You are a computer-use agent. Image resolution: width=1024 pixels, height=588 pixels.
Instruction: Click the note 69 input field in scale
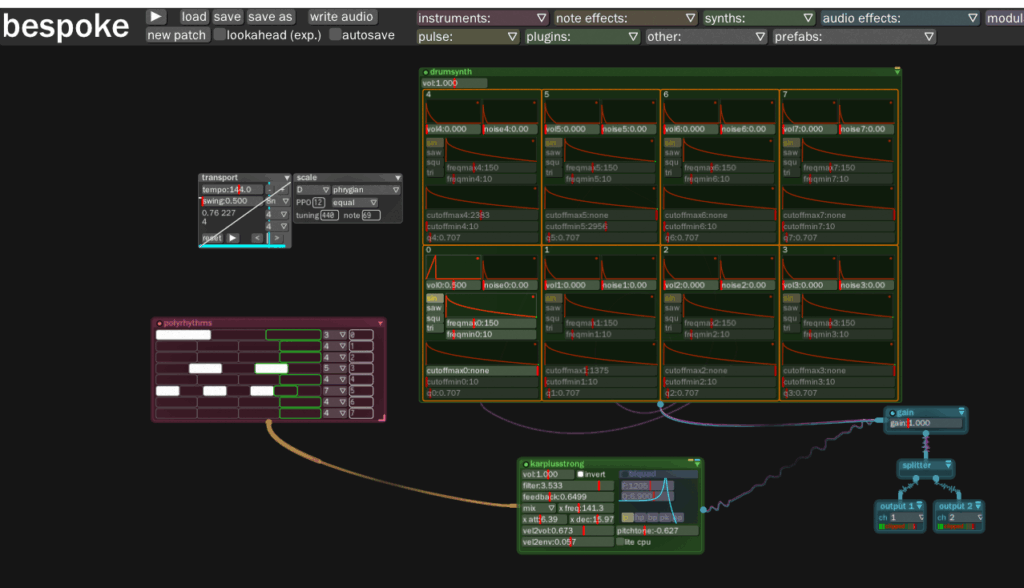pyautogui.click(x=371, y=215)
